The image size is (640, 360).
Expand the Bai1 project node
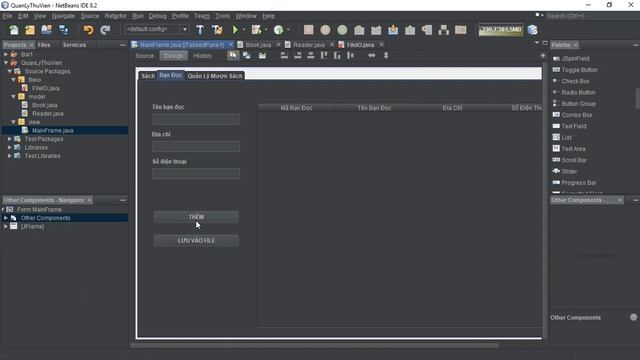[6, 54]
